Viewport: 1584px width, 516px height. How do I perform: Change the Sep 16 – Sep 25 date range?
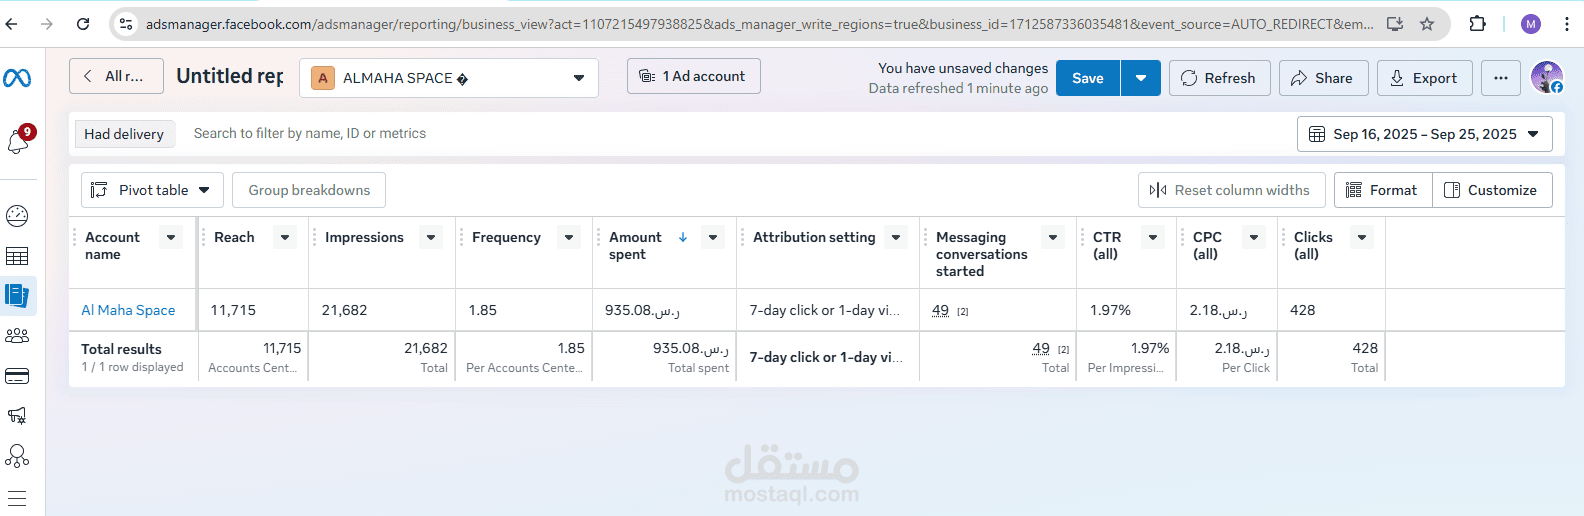[x=1424, y=134]
